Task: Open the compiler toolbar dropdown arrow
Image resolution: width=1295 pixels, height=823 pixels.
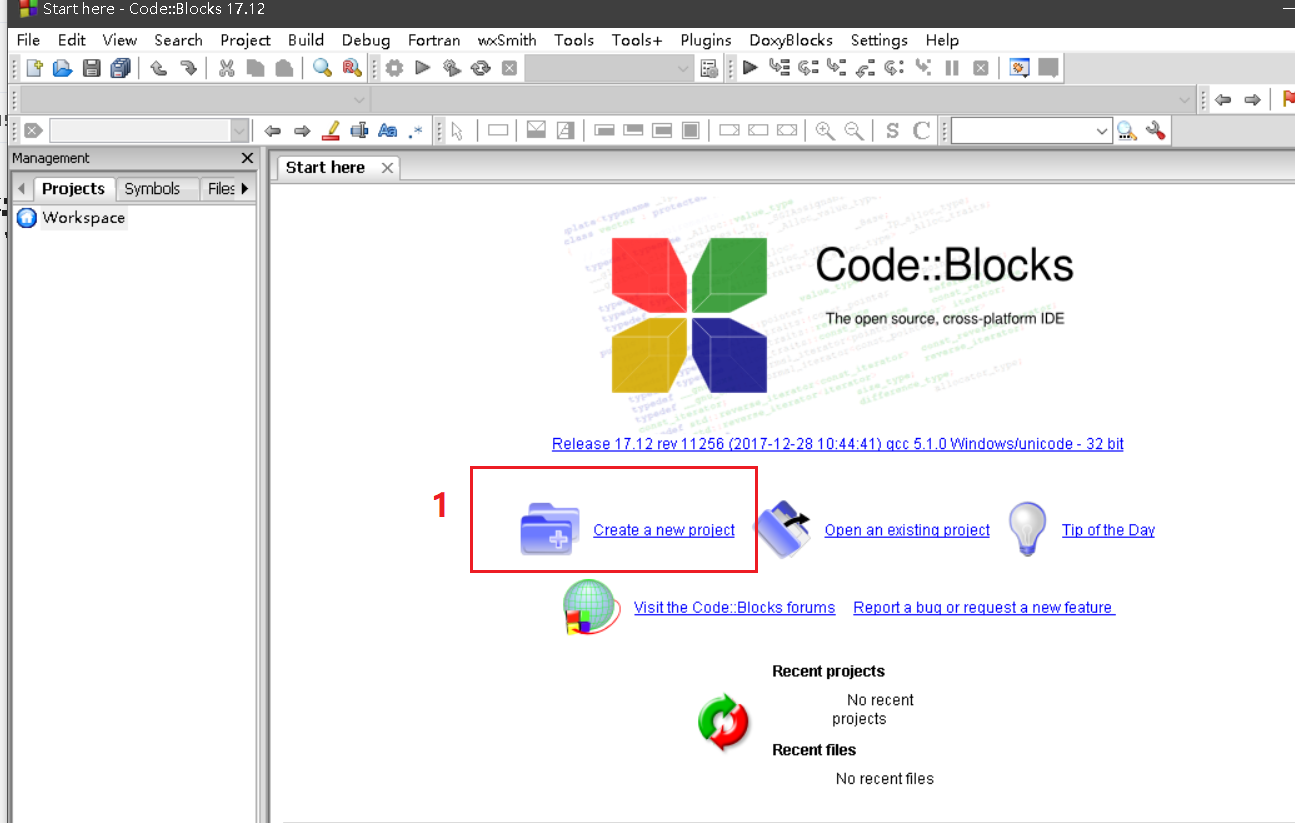Action: [x=359, y=99]
